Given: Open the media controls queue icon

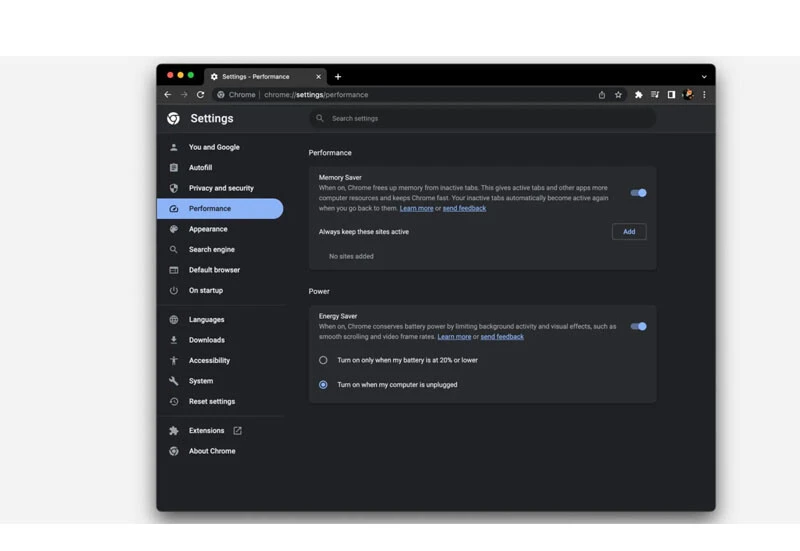Looking at the screenshot, I should pyautogui.click(x=655, y=95).
